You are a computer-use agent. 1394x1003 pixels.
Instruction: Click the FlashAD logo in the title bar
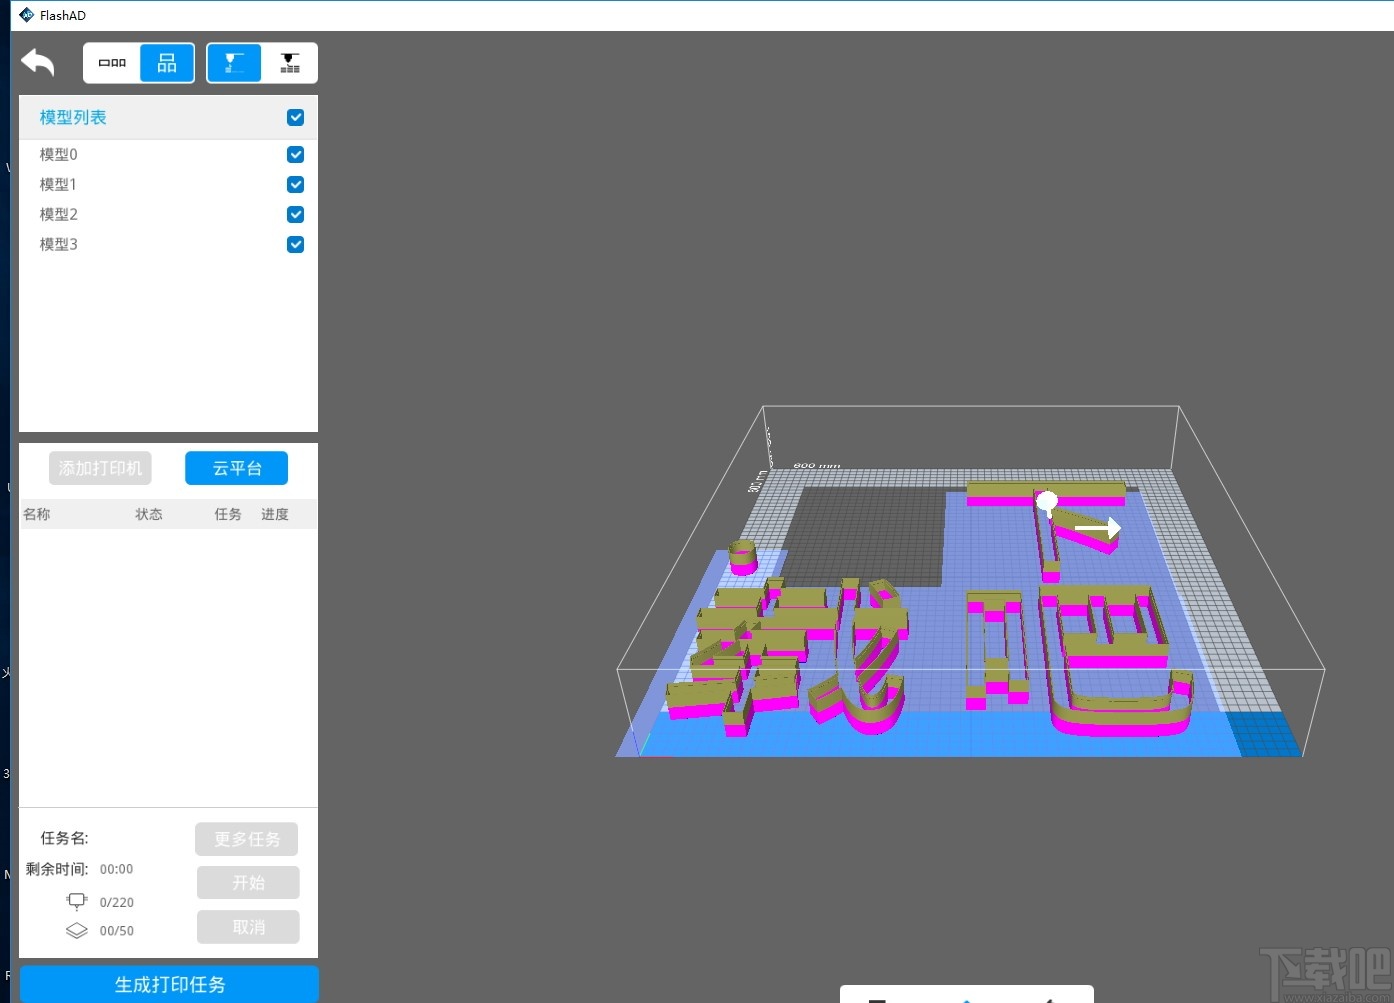pyautogui.click(x=26, y=14)
